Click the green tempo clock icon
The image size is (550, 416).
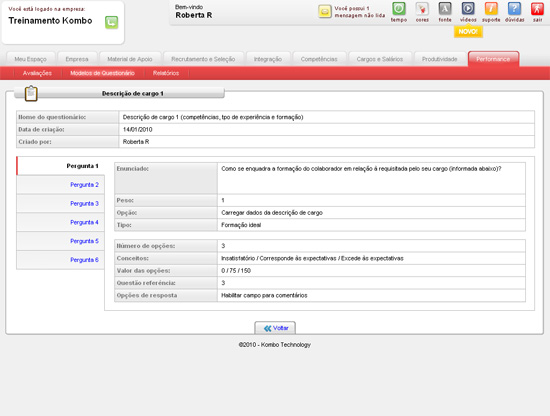(x=399, y=9)
